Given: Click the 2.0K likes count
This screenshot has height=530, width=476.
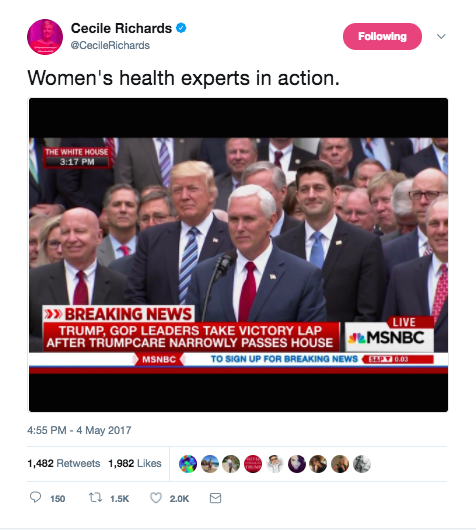Looking at the screenshot, I should click(179, 499).
